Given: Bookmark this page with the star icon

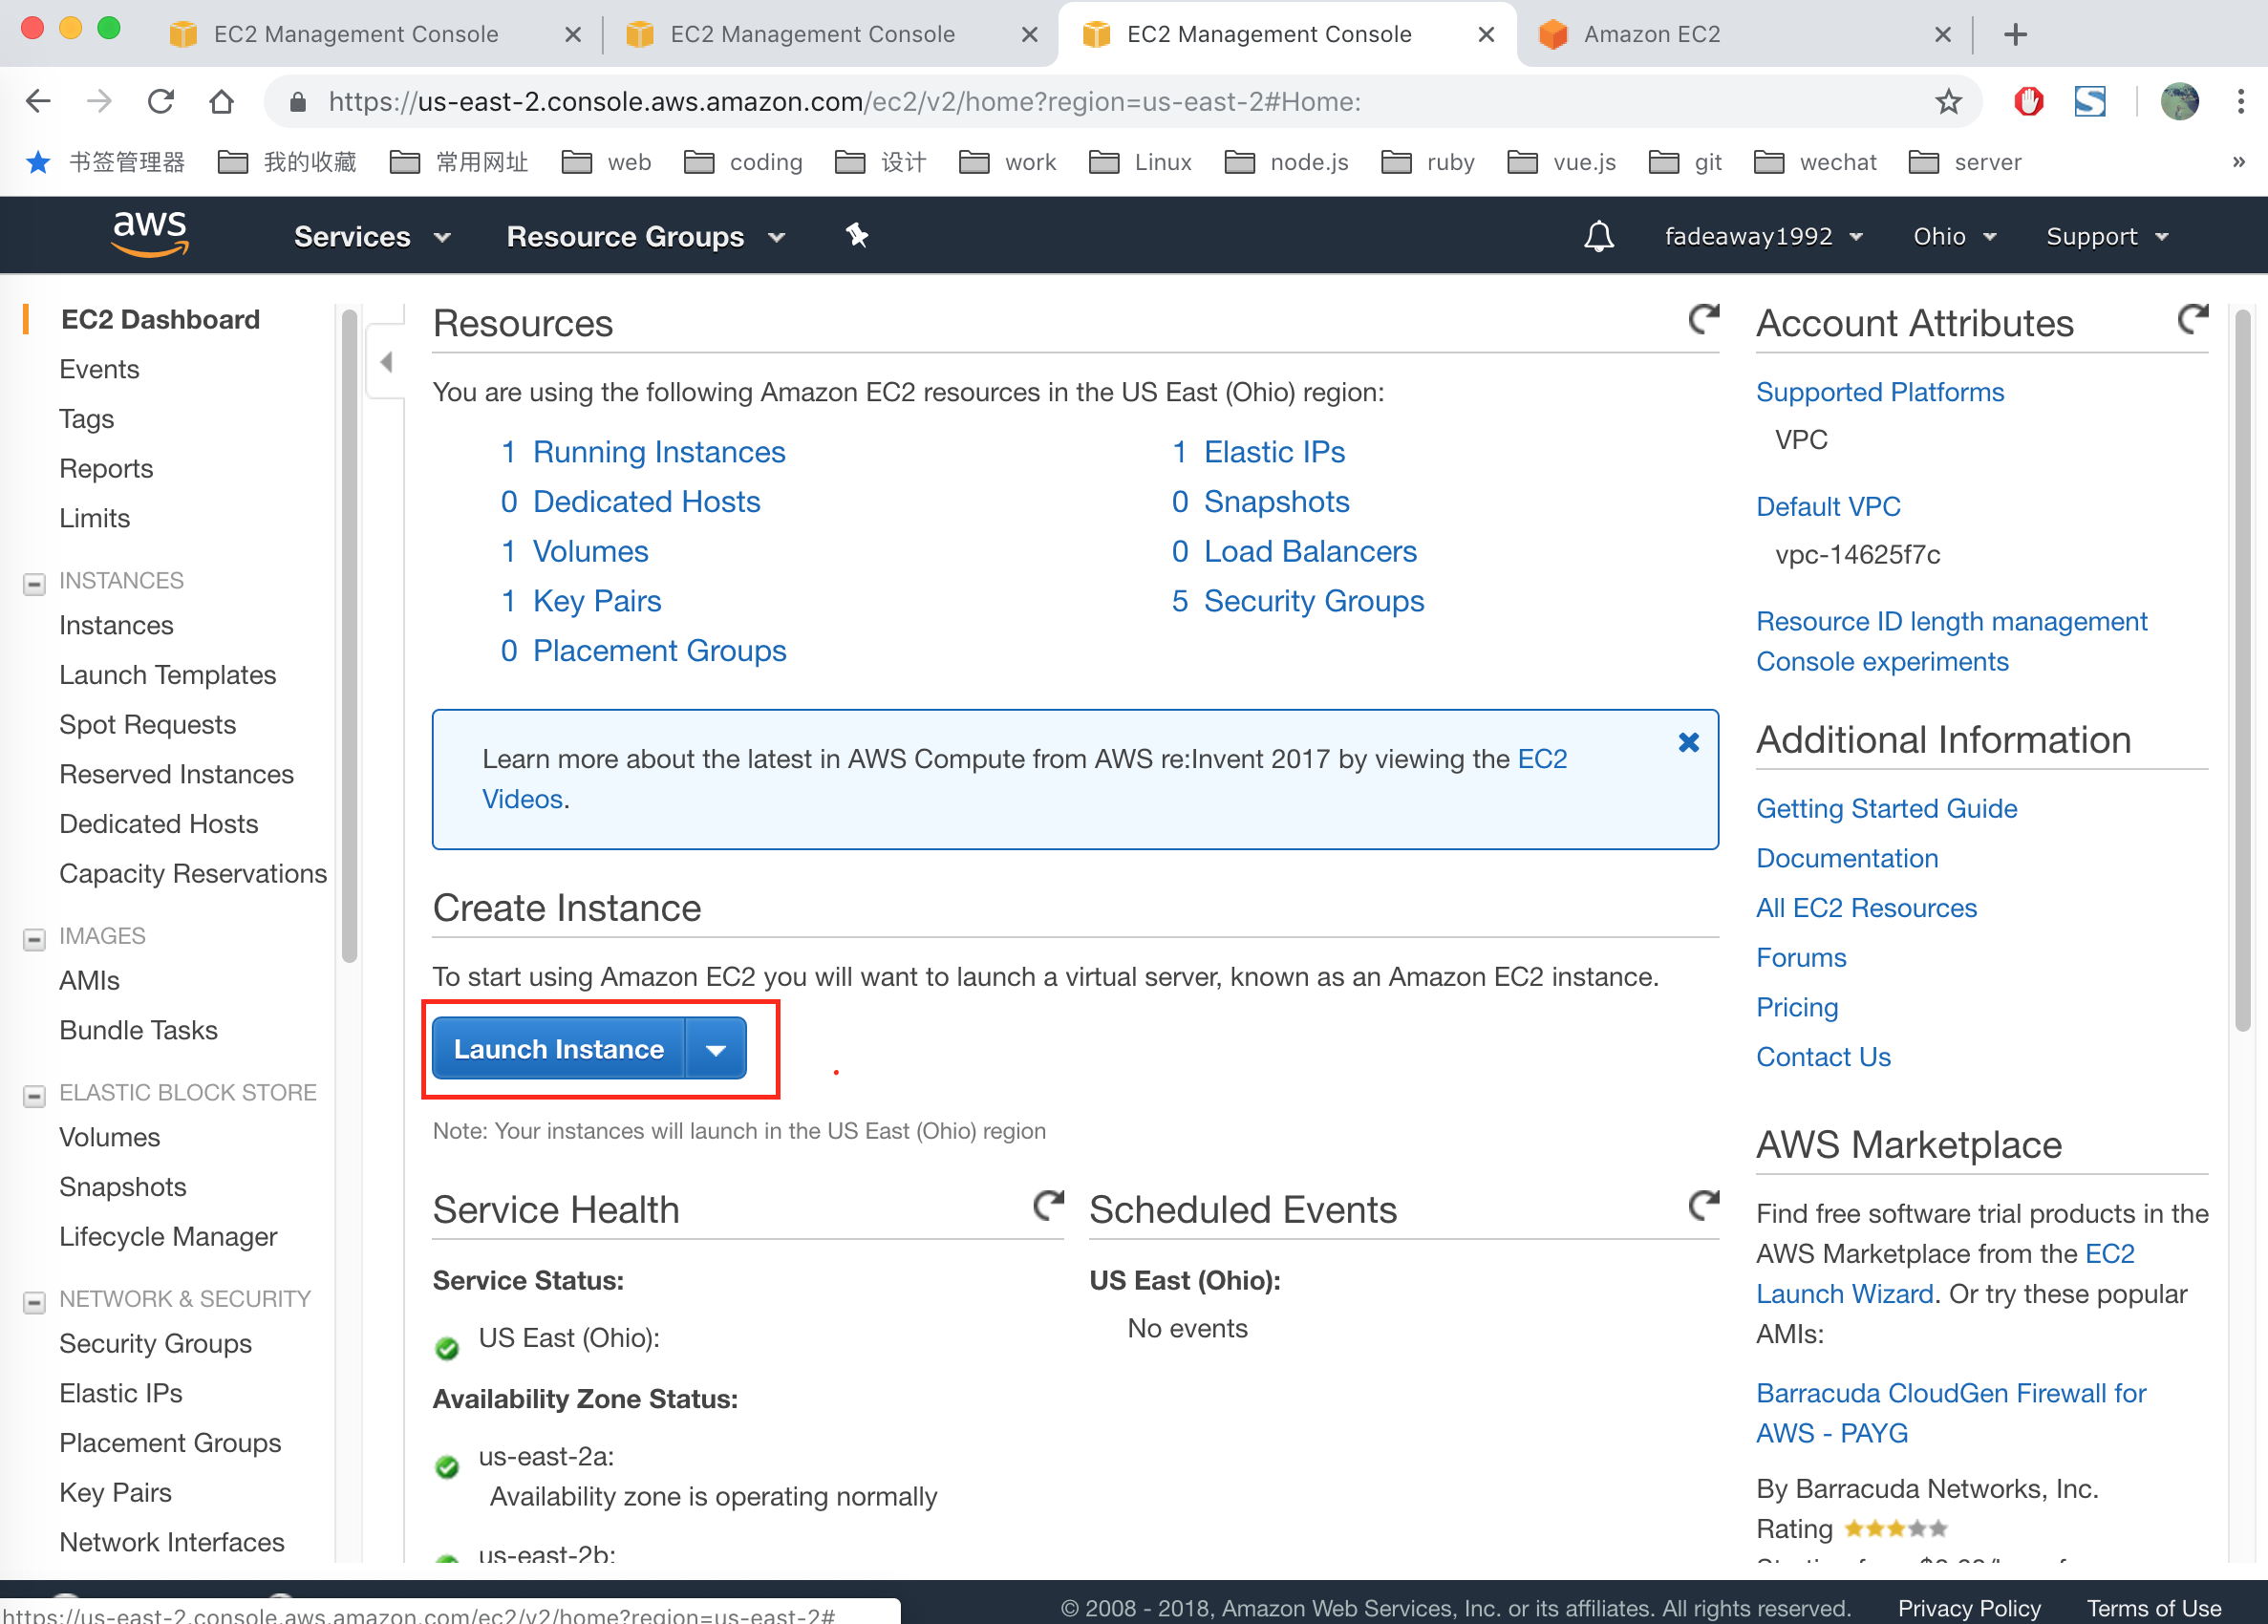Looking at the screenshot, I should point(1948,102).
